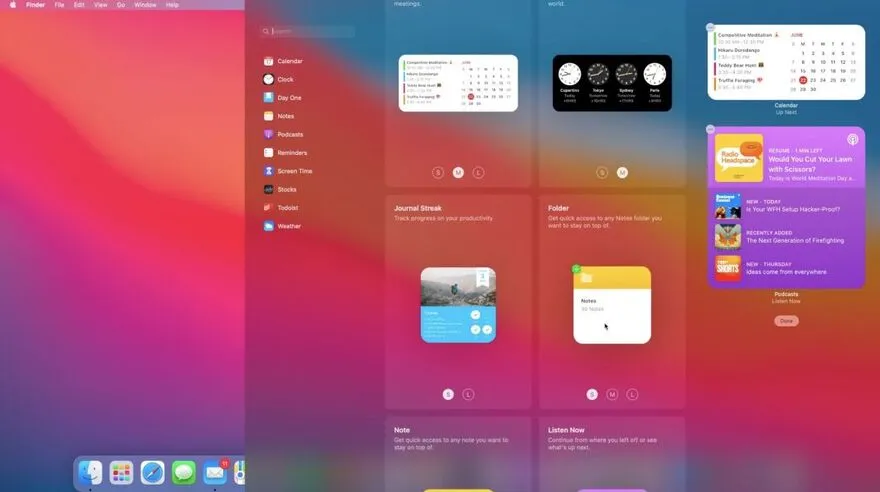Choose small size for Journal Streak widget
Viewport: 880px width, 492px height.
point(448,394)
